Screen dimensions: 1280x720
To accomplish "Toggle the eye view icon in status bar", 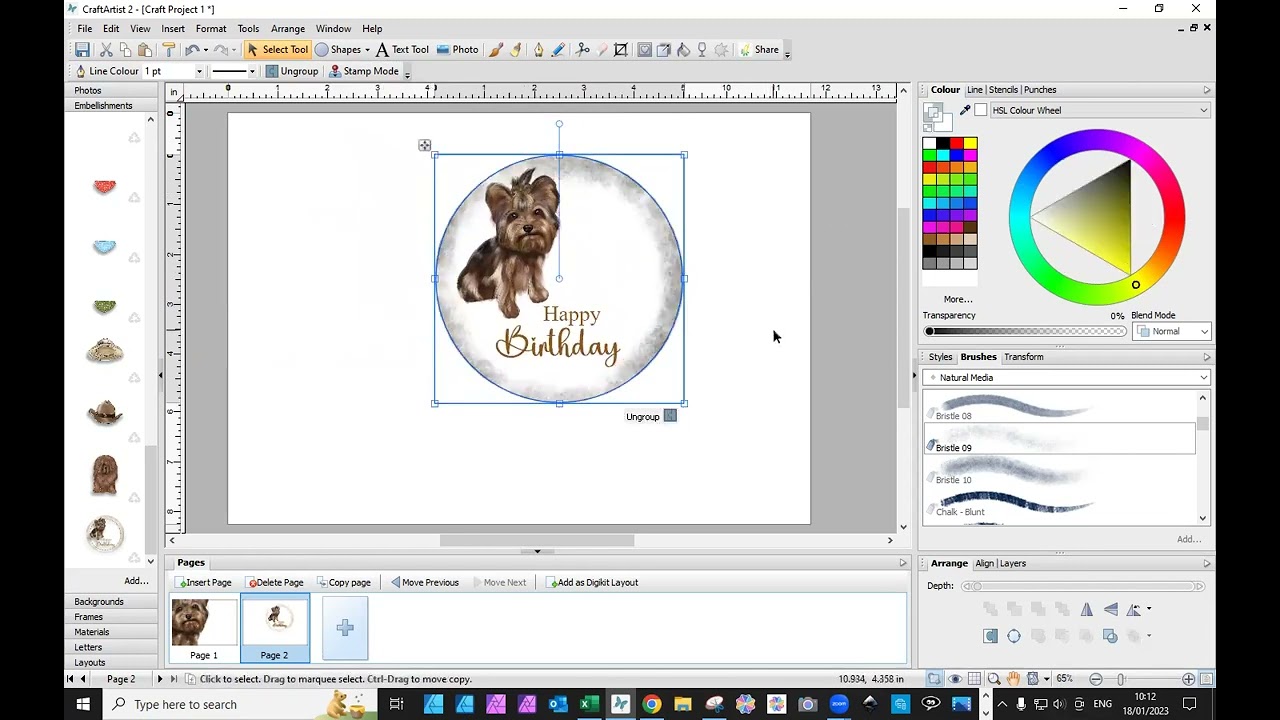I will [x=955, y=679].
